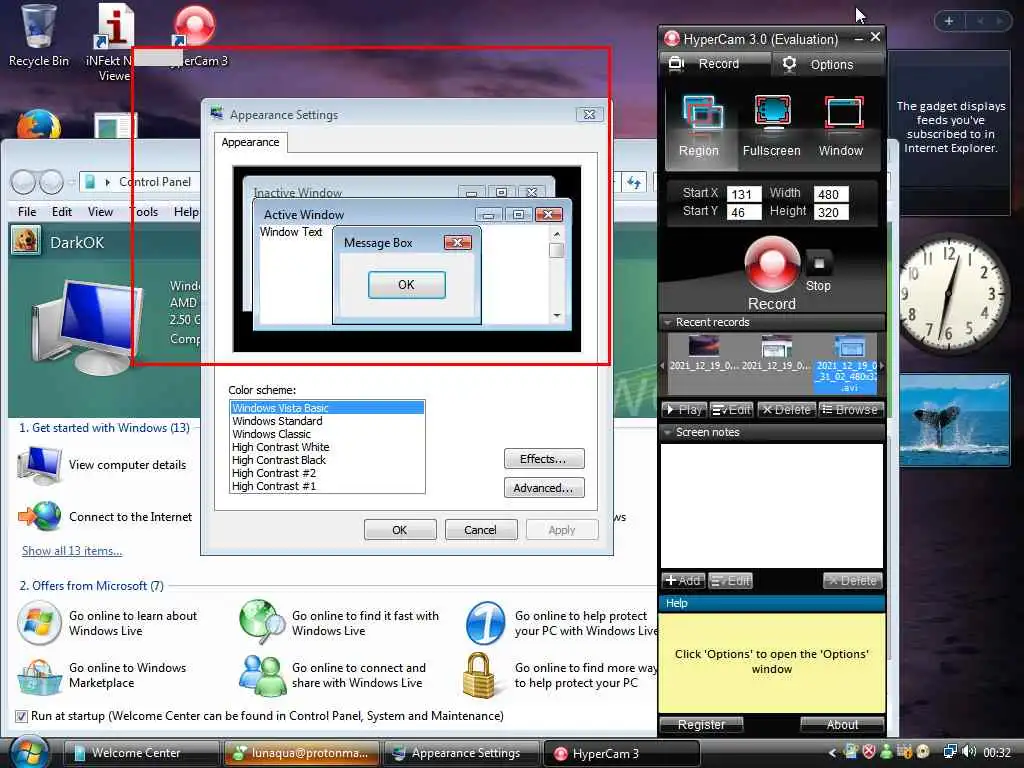Select the highlighted .avi recent record thumbnail
The width and height of the screenshot is (1024, 768).
[848, 364]
